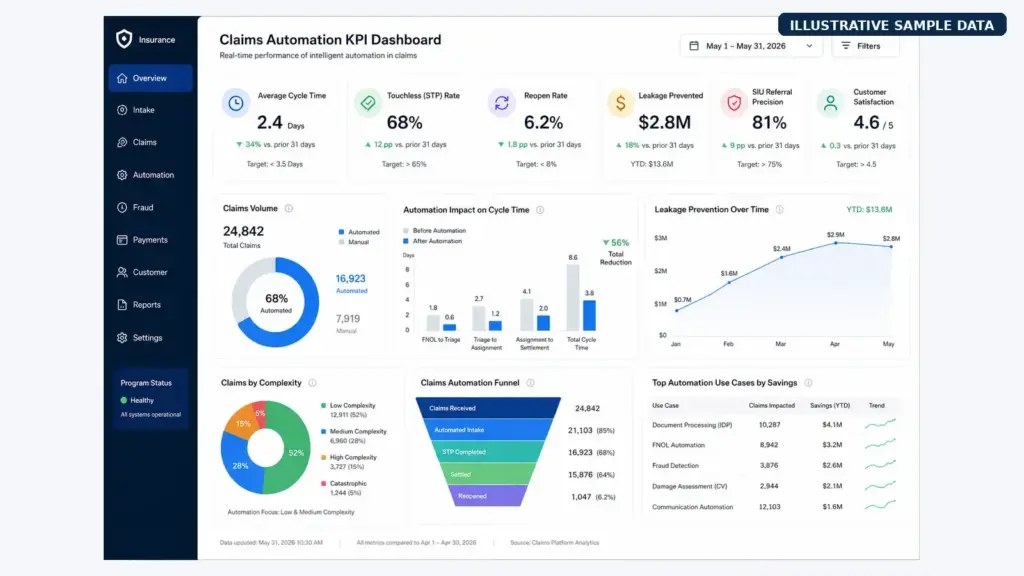Click the Leakage Prevented dollar icon
This screenshot has height=576, width=1024.
coord(620,103)
